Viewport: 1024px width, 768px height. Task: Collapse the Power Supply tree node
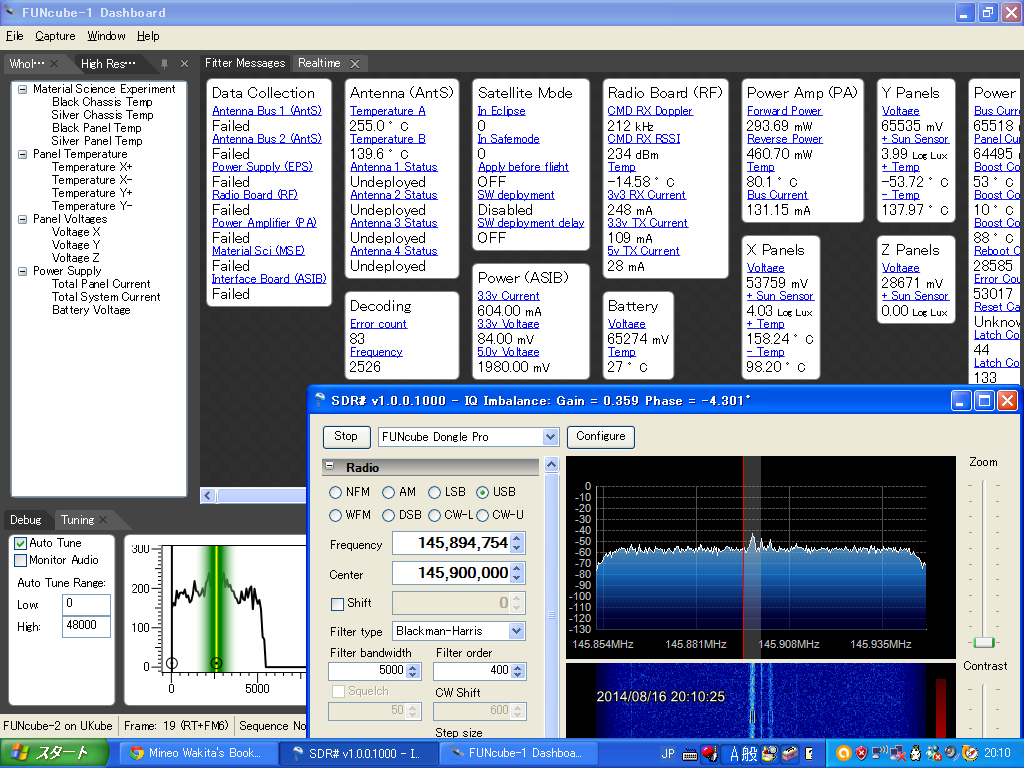pos(22,271)
